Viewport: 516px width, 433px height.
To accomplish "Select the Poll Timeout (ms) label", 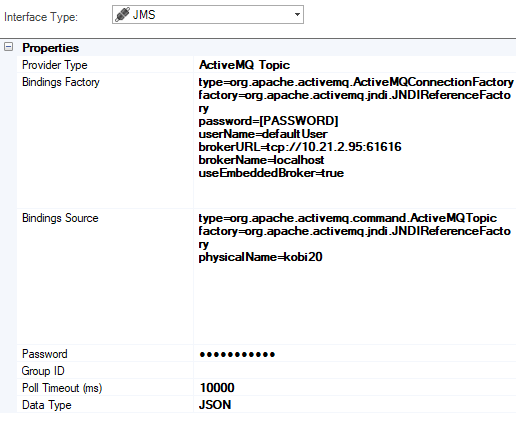I will point(62,388).
